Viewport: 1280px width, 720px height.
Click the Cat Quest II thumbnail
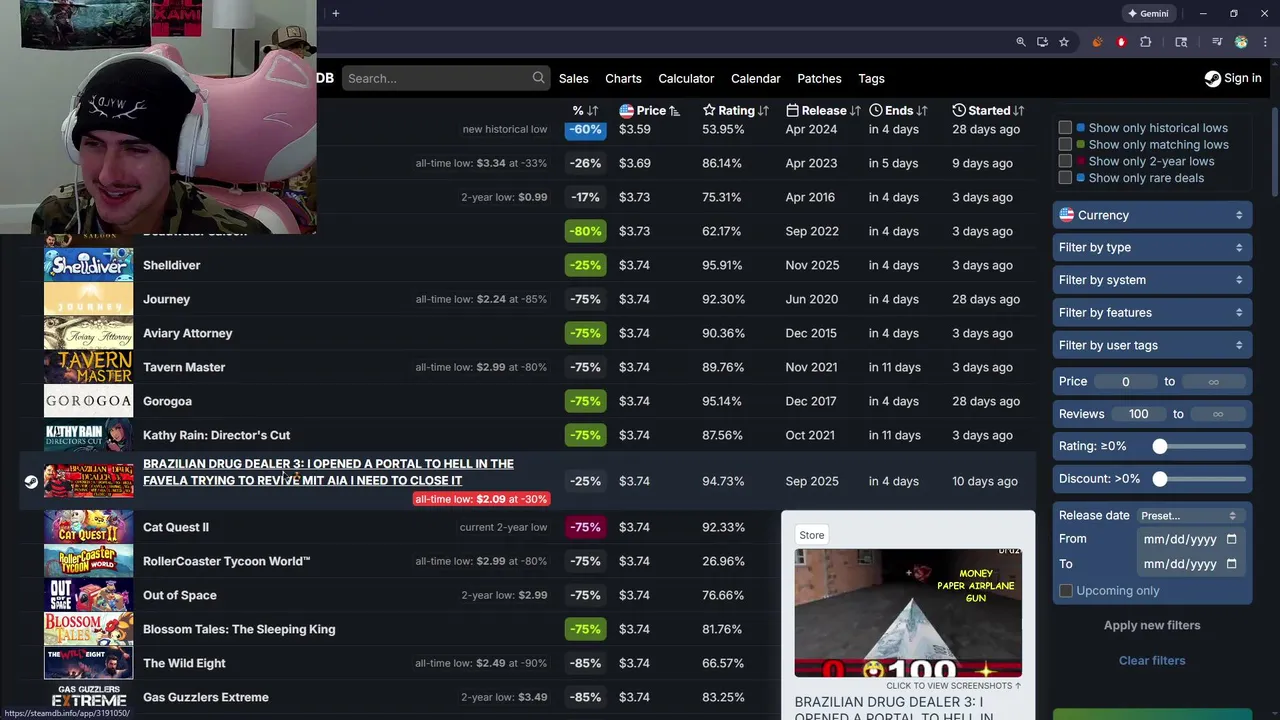click(88, 527)
